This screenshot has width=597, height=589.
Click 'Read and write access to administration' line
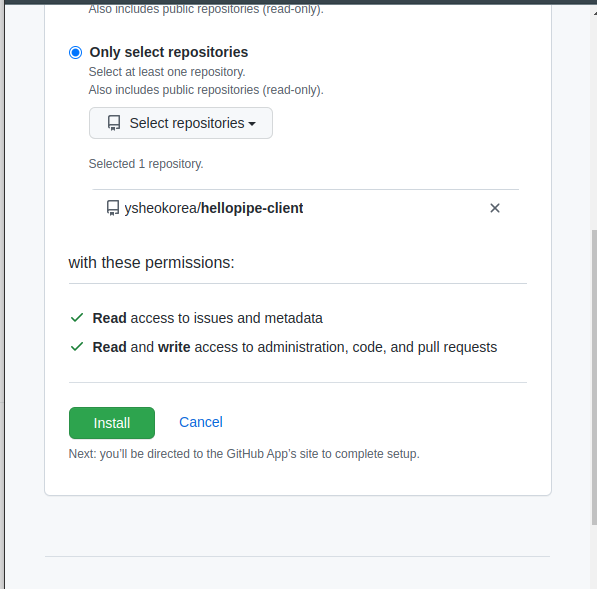click(295, 347)
